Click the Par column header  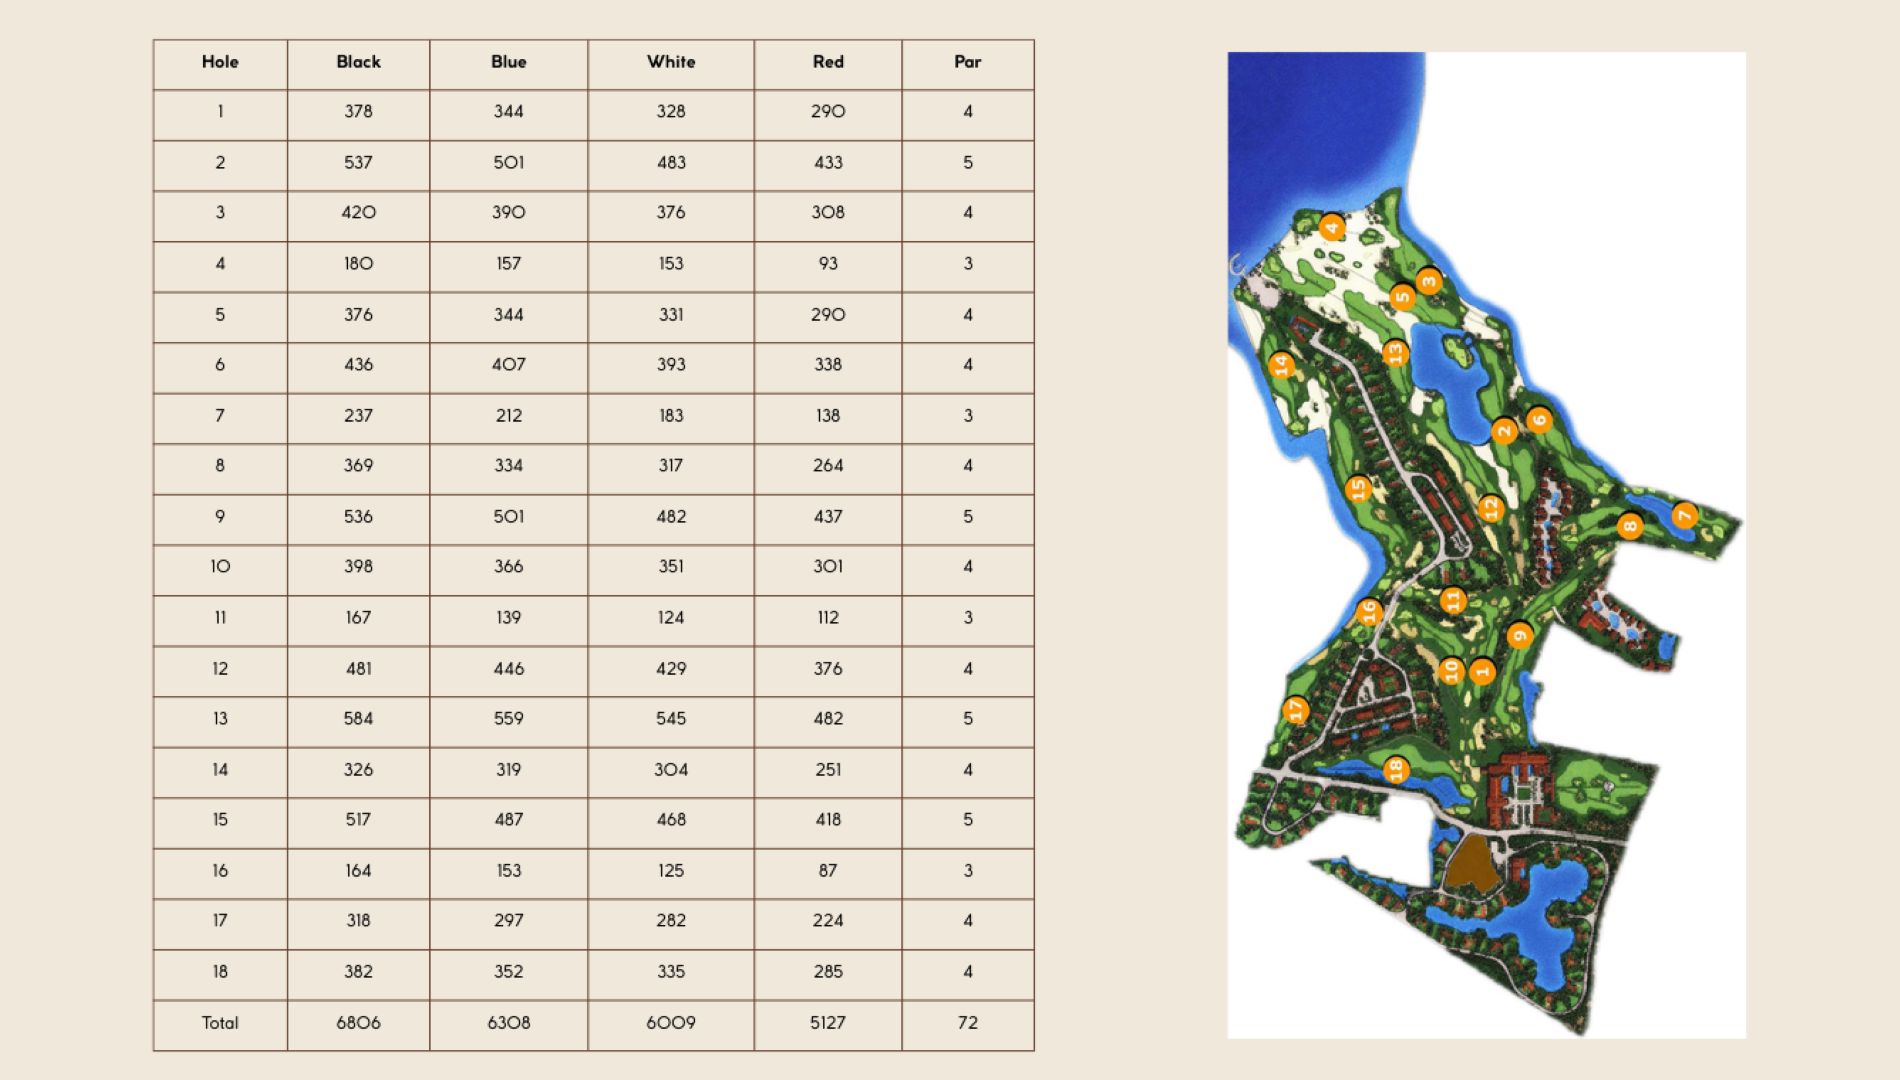(967, 62)
